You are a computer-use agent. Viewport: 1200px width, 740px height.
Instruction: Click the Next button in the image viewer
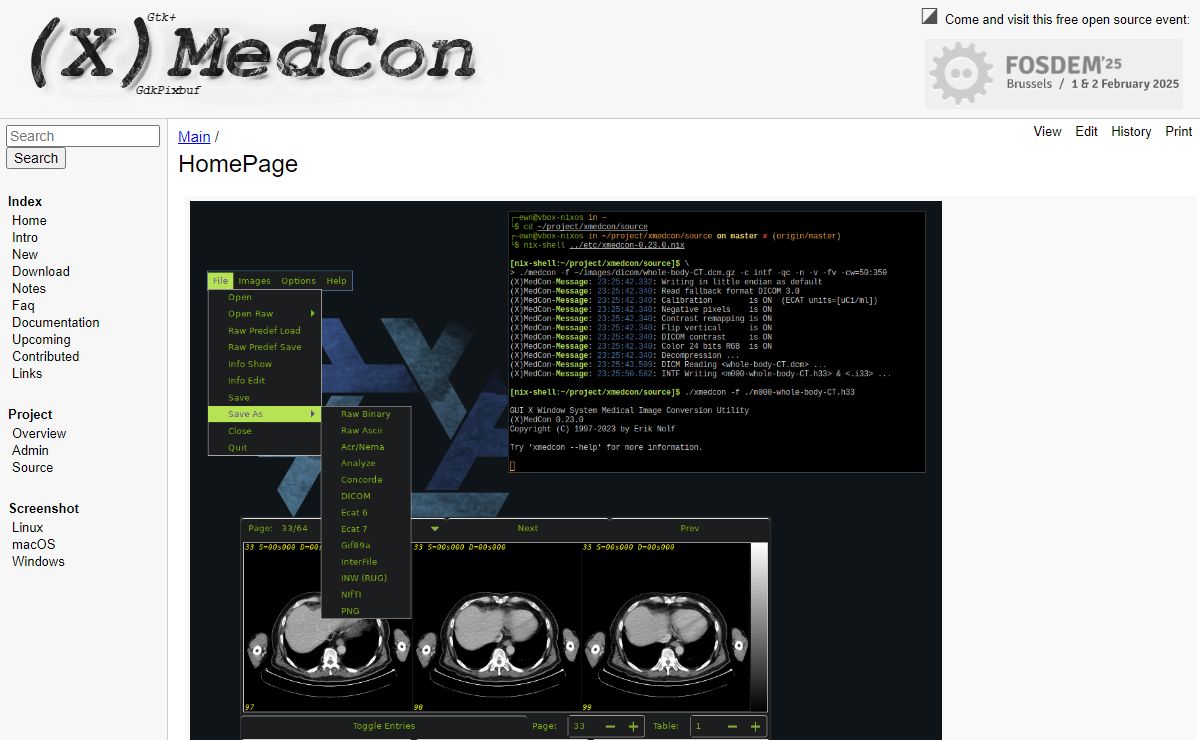click(528, 528)
